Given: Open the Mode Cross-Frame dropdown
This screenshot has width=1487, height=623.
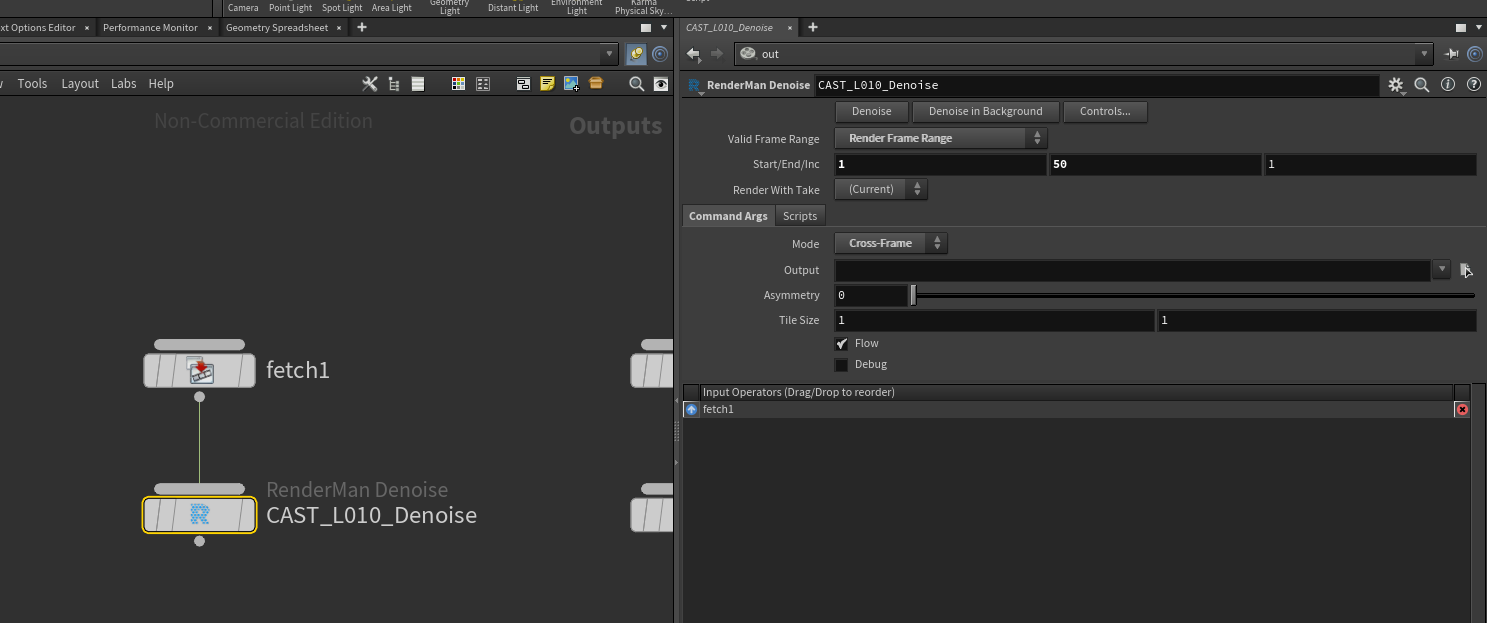Looking at the screenshot, I should coord(891,243).
